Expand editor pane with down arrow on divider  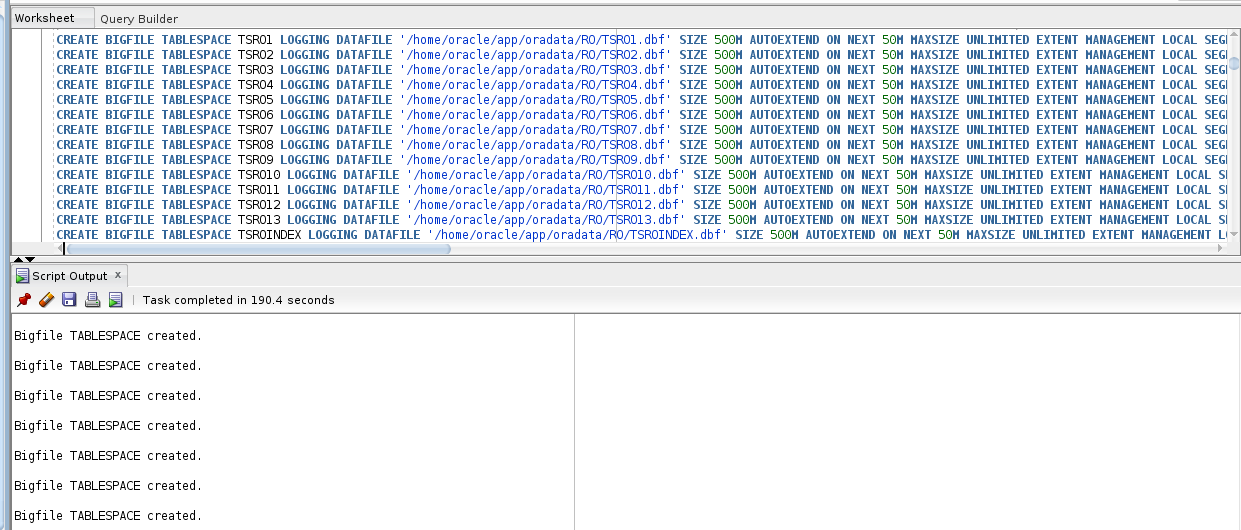[x=30, y=260]
